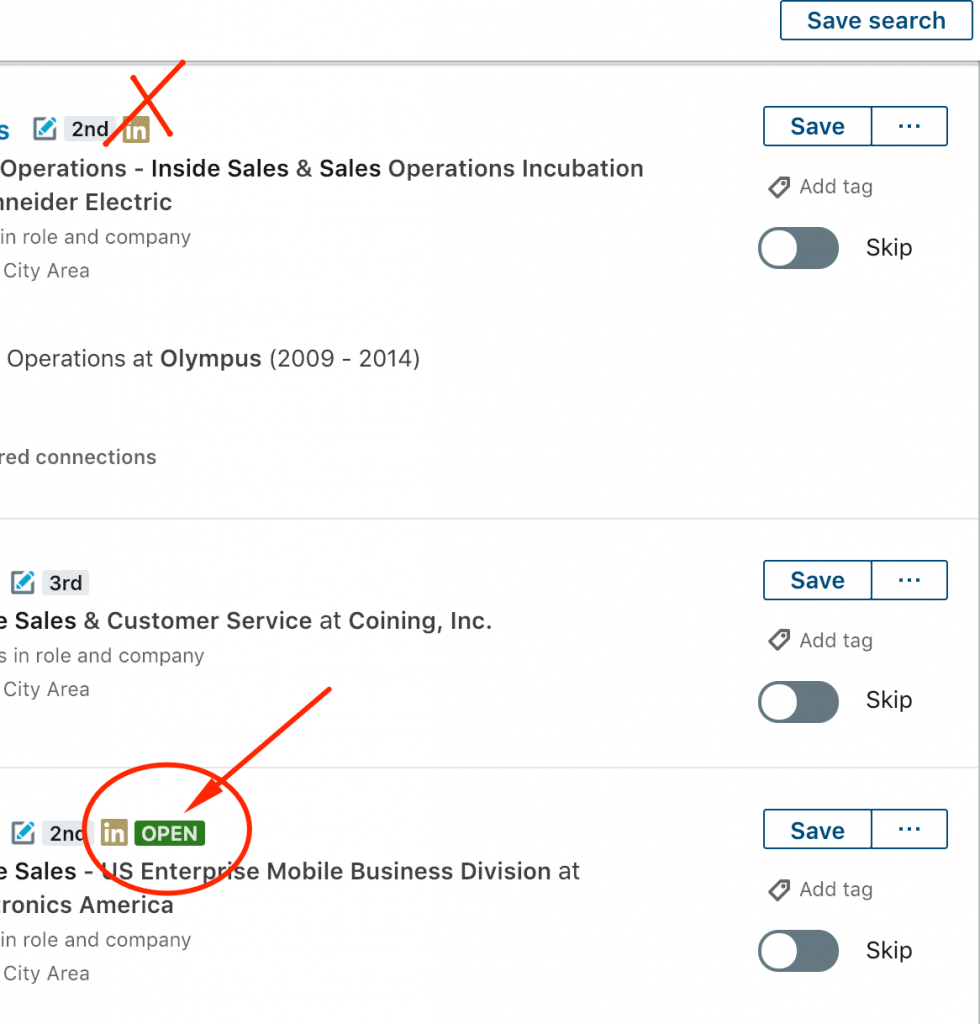Save the Coining, Inc. lead
The height and width of the screenshot is (1024, 980).
[x=817, y=580]
